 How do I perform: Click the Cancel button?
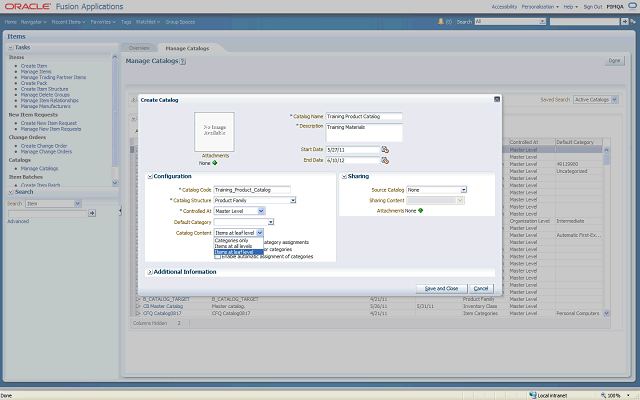(x=481, y=288)
